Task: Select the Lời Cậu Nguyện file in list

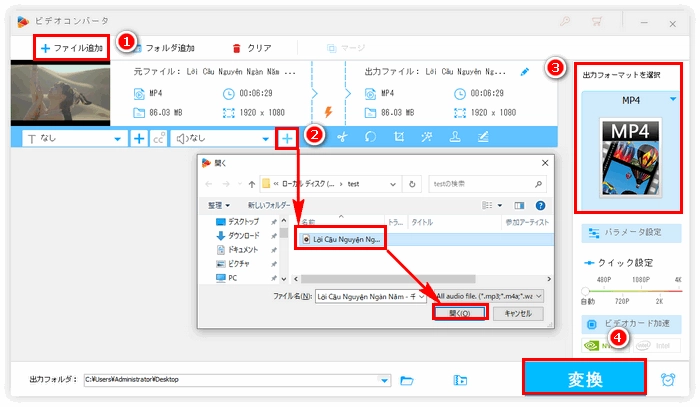Action: (x=340, y=240)
